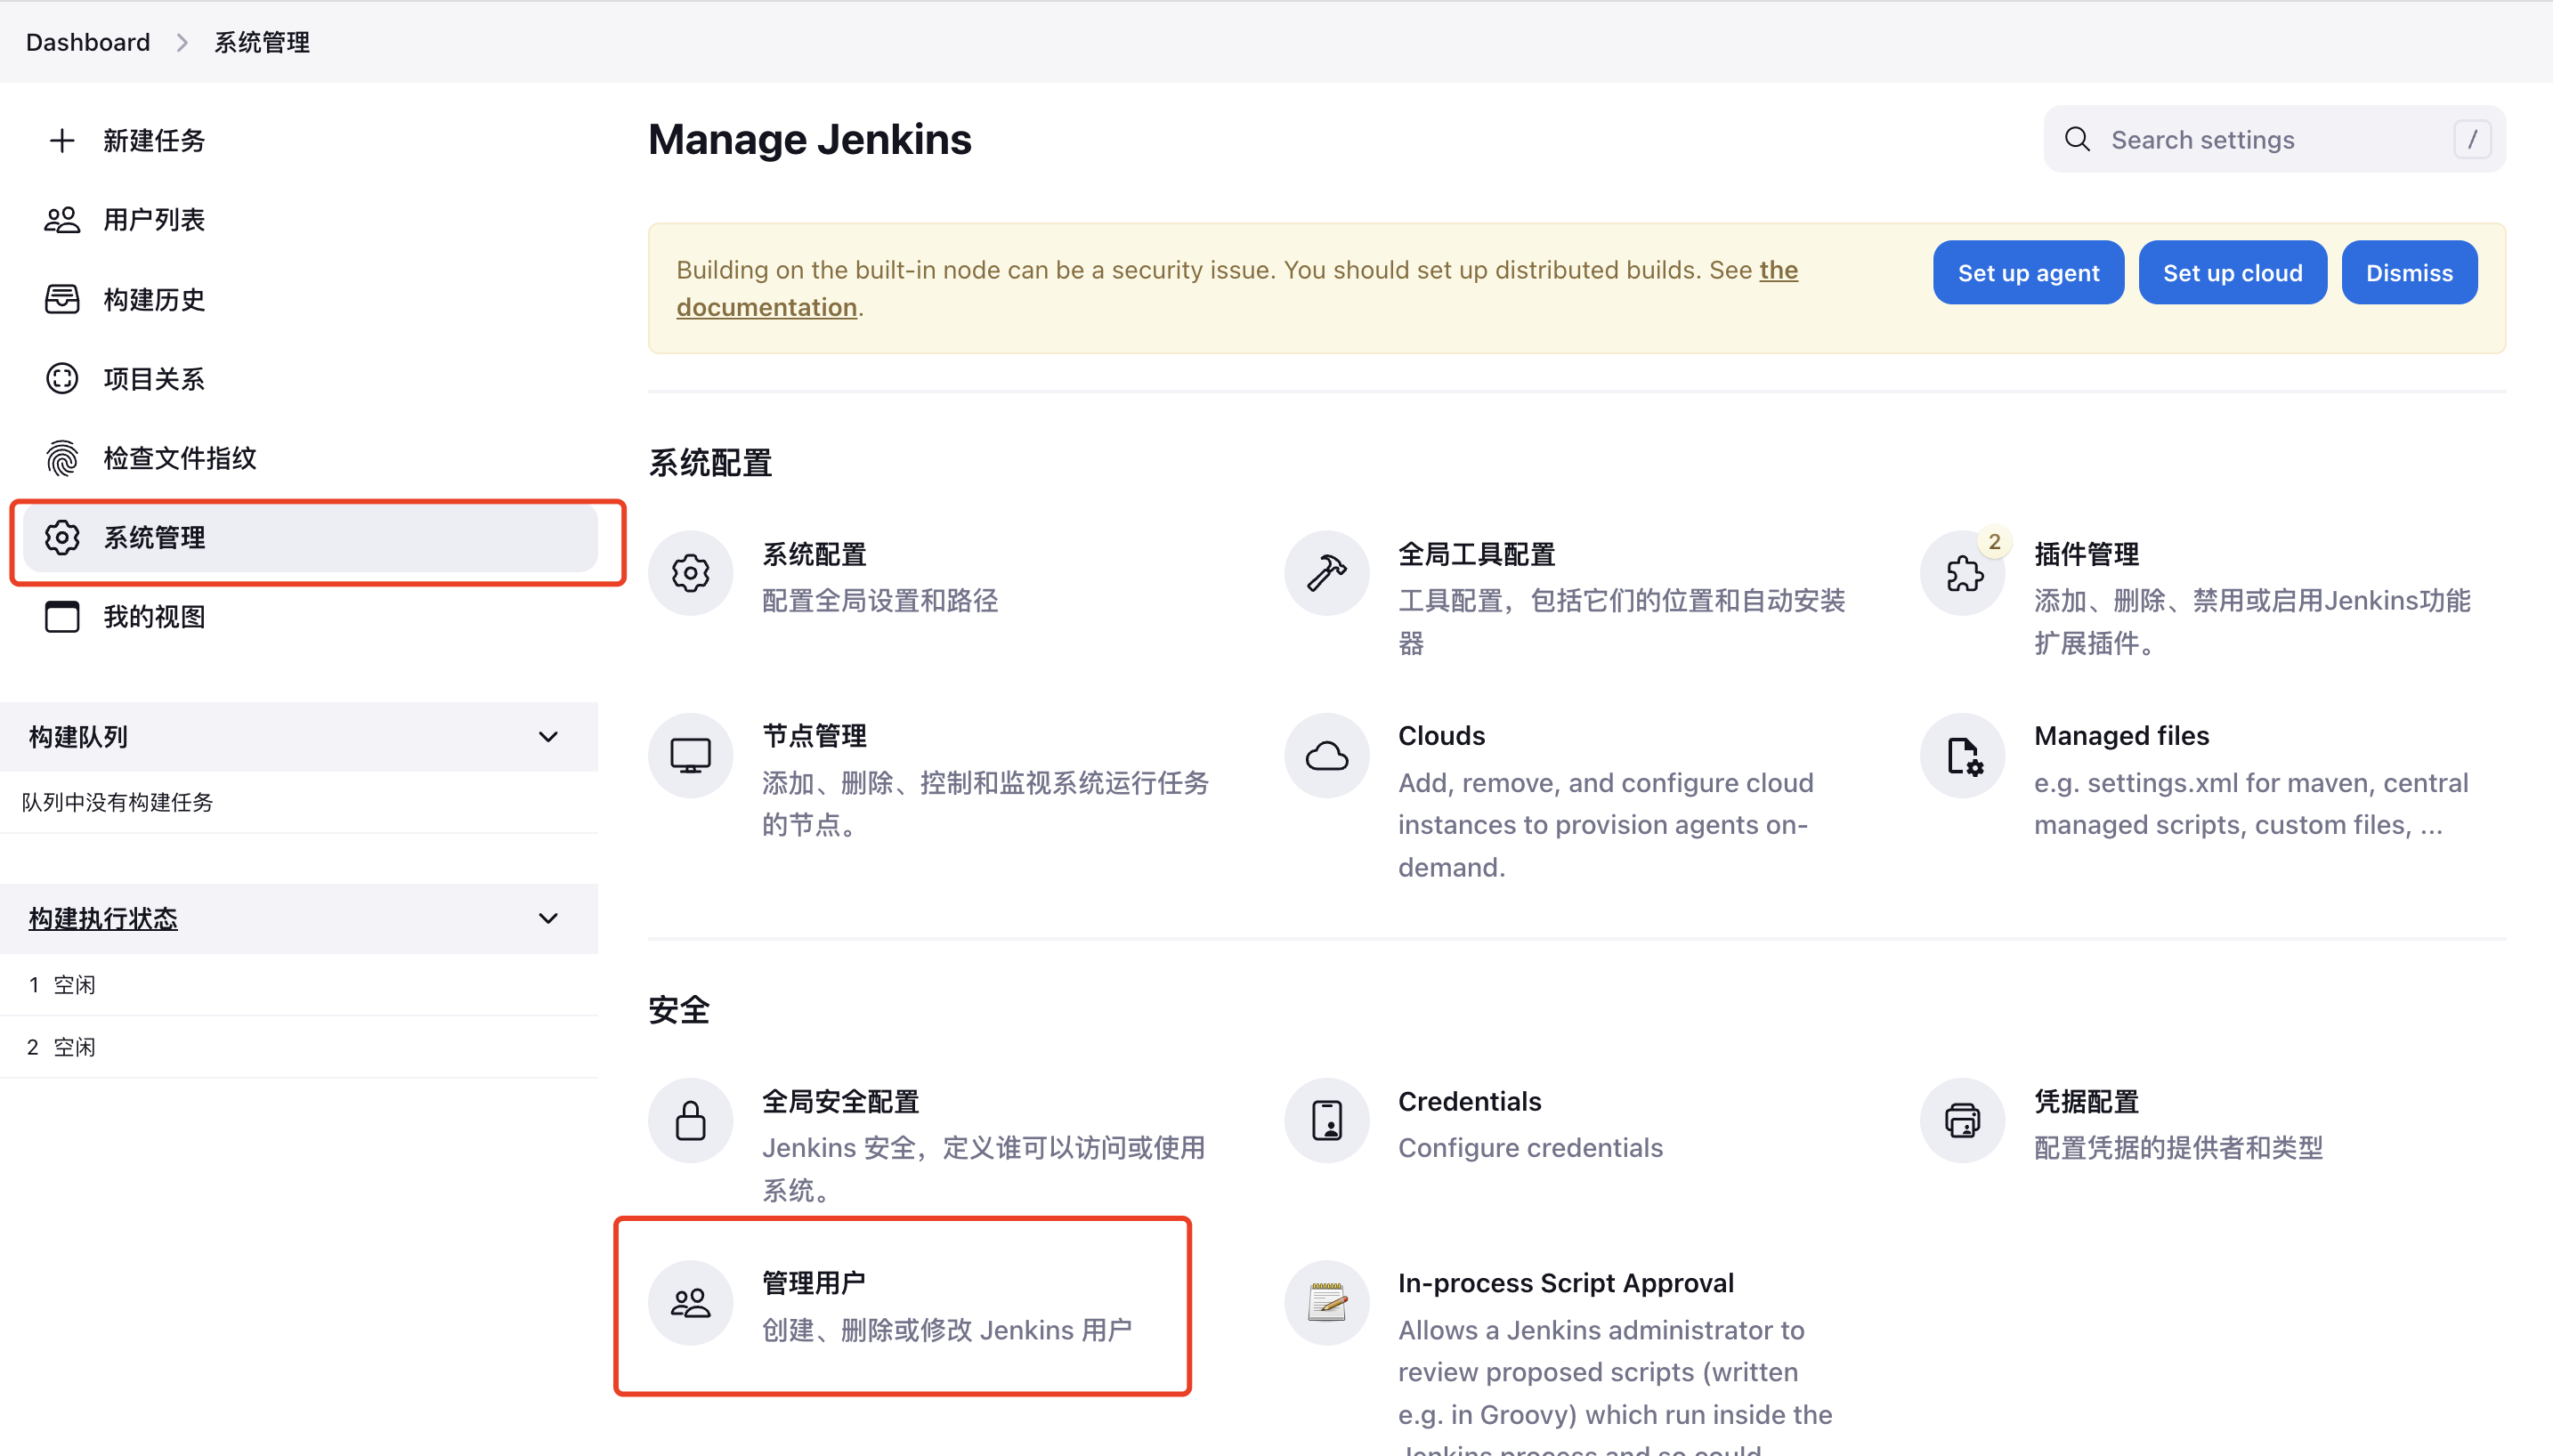Select 系统管理 in the sidebar
The image size is (2553, 1456).
pyautogui.click(x=310, y=537)
